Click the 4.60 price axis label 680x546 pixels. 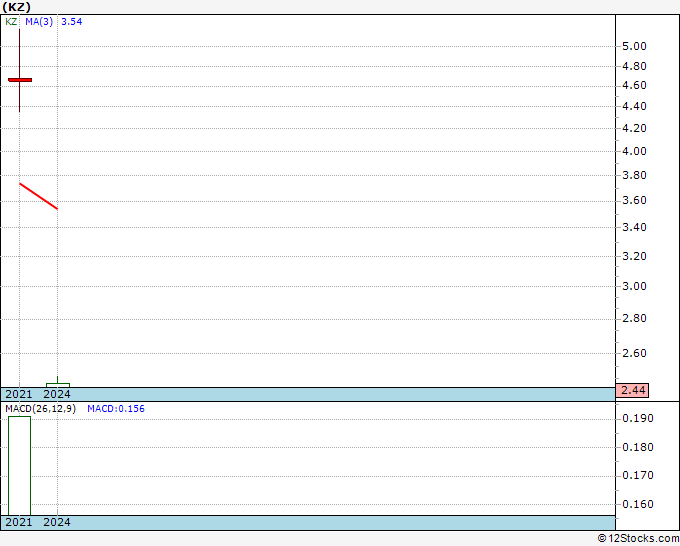point(634,85)
